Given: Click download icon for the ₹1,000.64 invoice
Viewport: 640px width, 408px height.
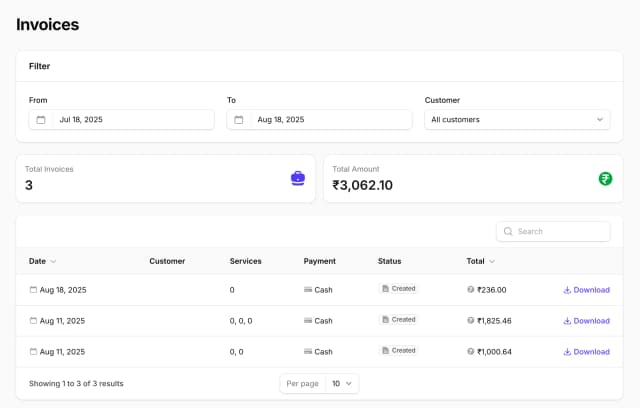Looking at the screenshot, I should click(x=567, y=352).
